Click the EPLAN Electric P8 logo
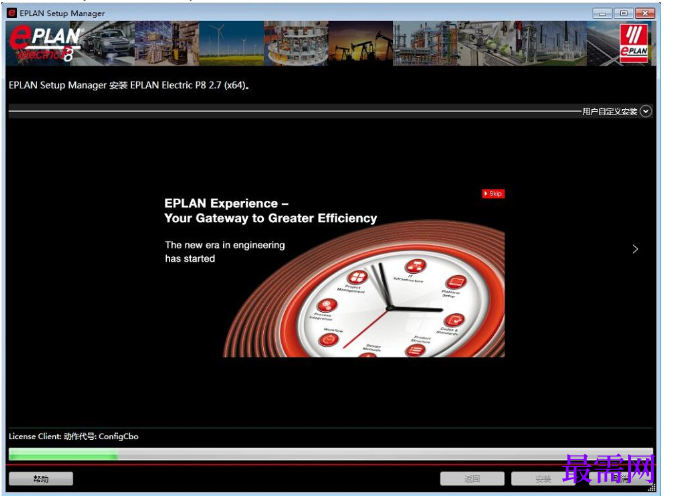The image size is (674, 500). [x=45, y=43]
